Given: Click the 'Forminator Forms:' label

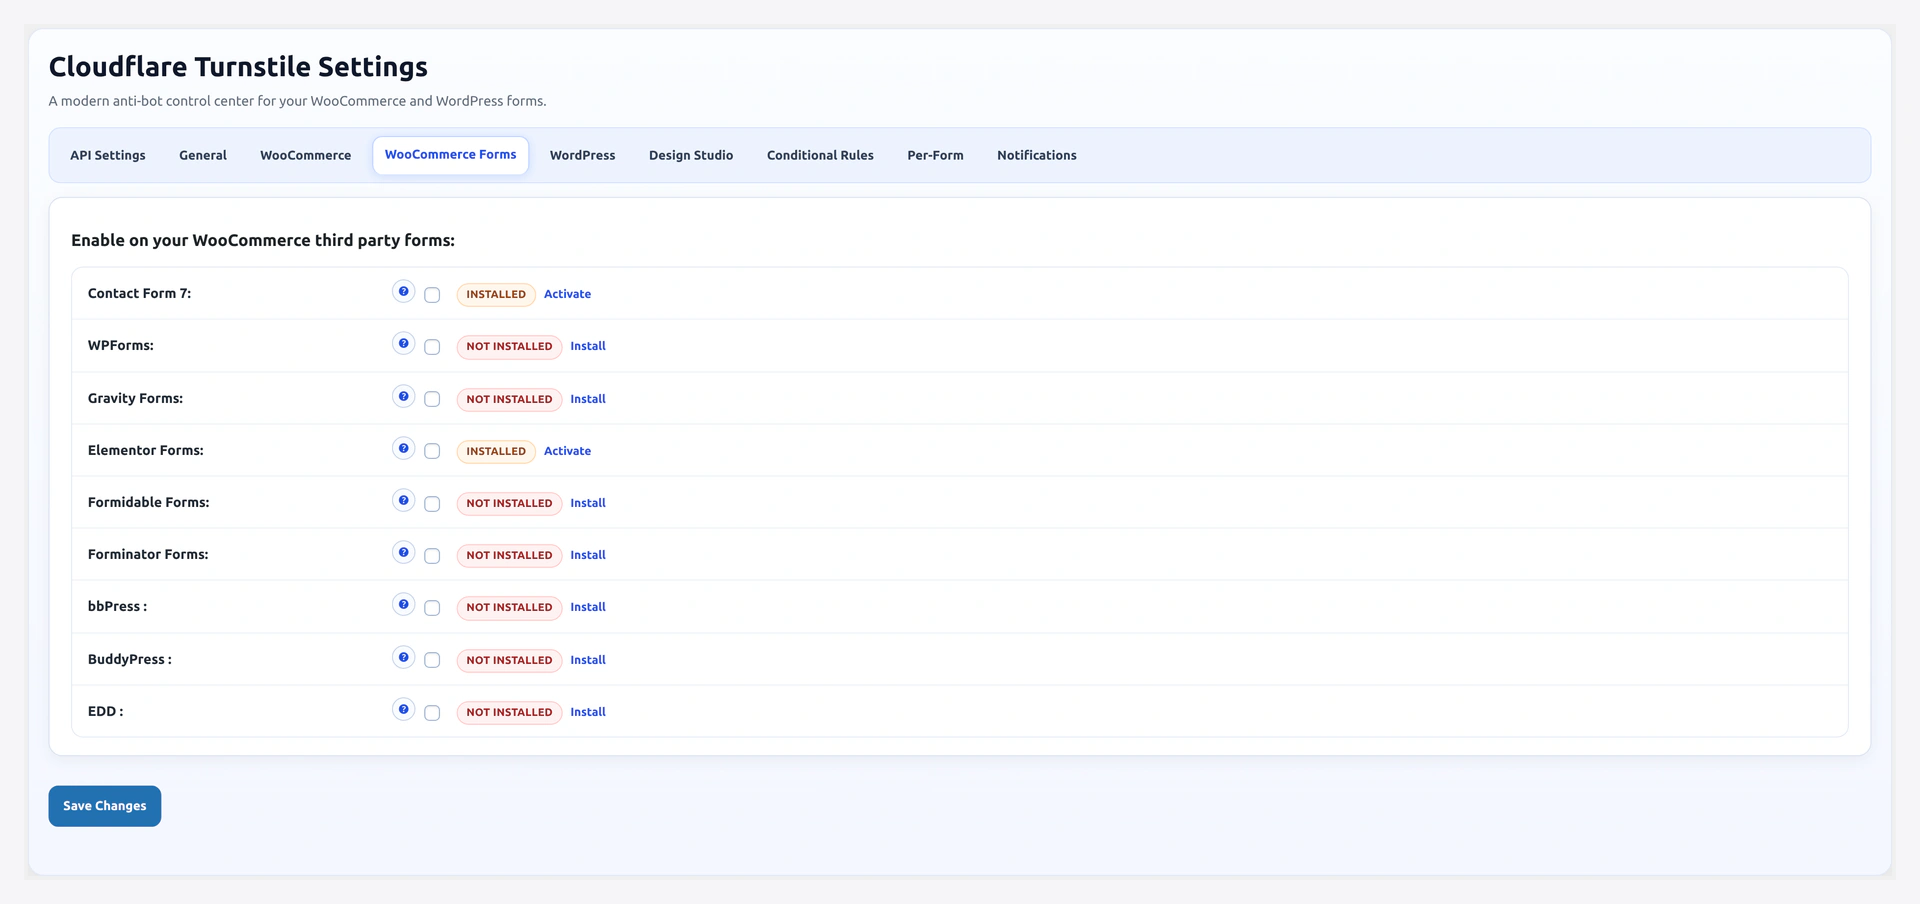Looking at the screenshot, I should (148, 554).
